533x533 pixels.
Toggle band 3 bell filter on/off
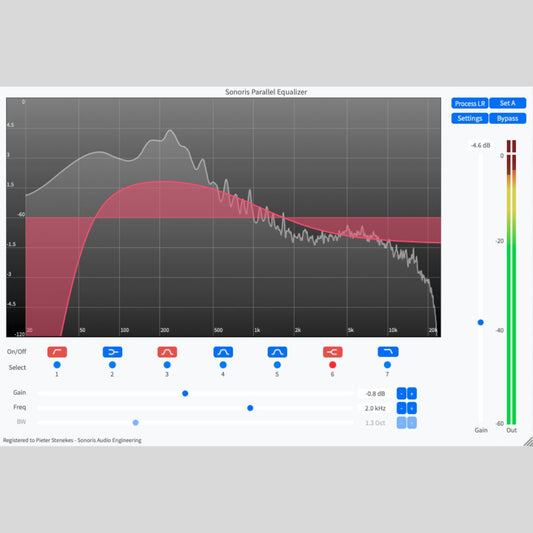[x=167, y=352]
